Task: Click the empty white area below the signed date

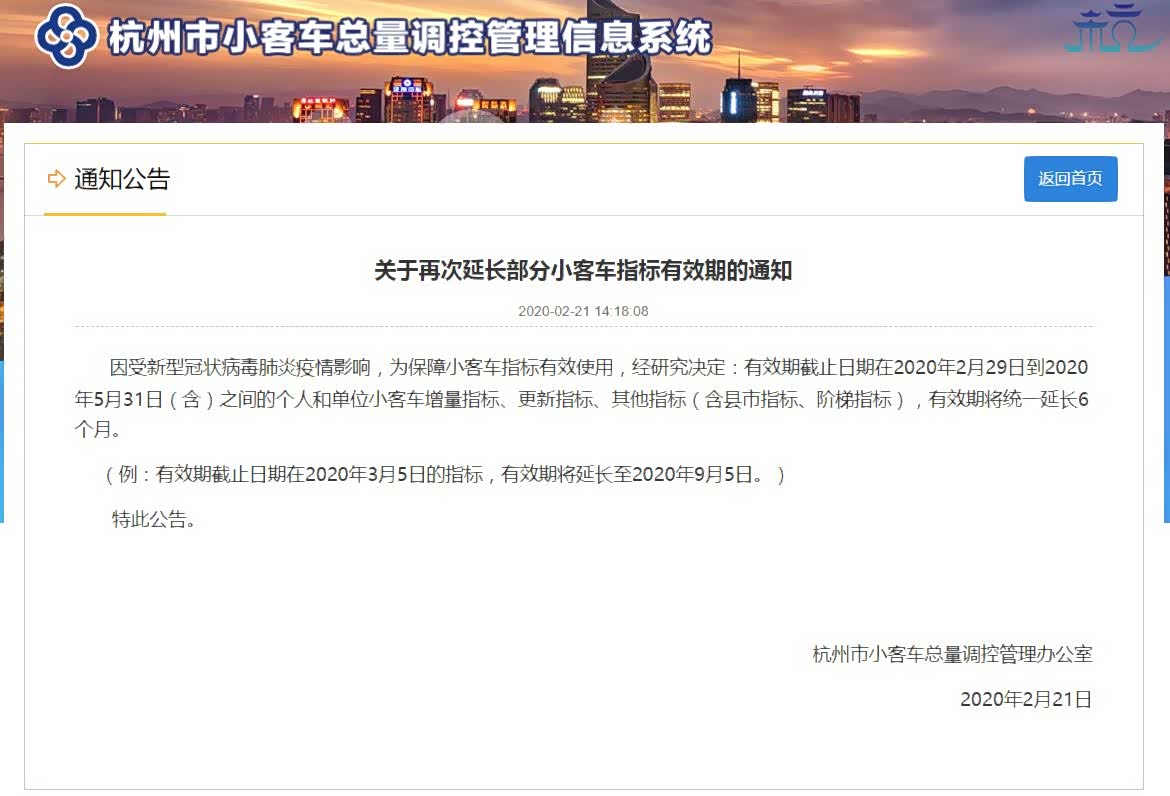Action: [583, 750]
